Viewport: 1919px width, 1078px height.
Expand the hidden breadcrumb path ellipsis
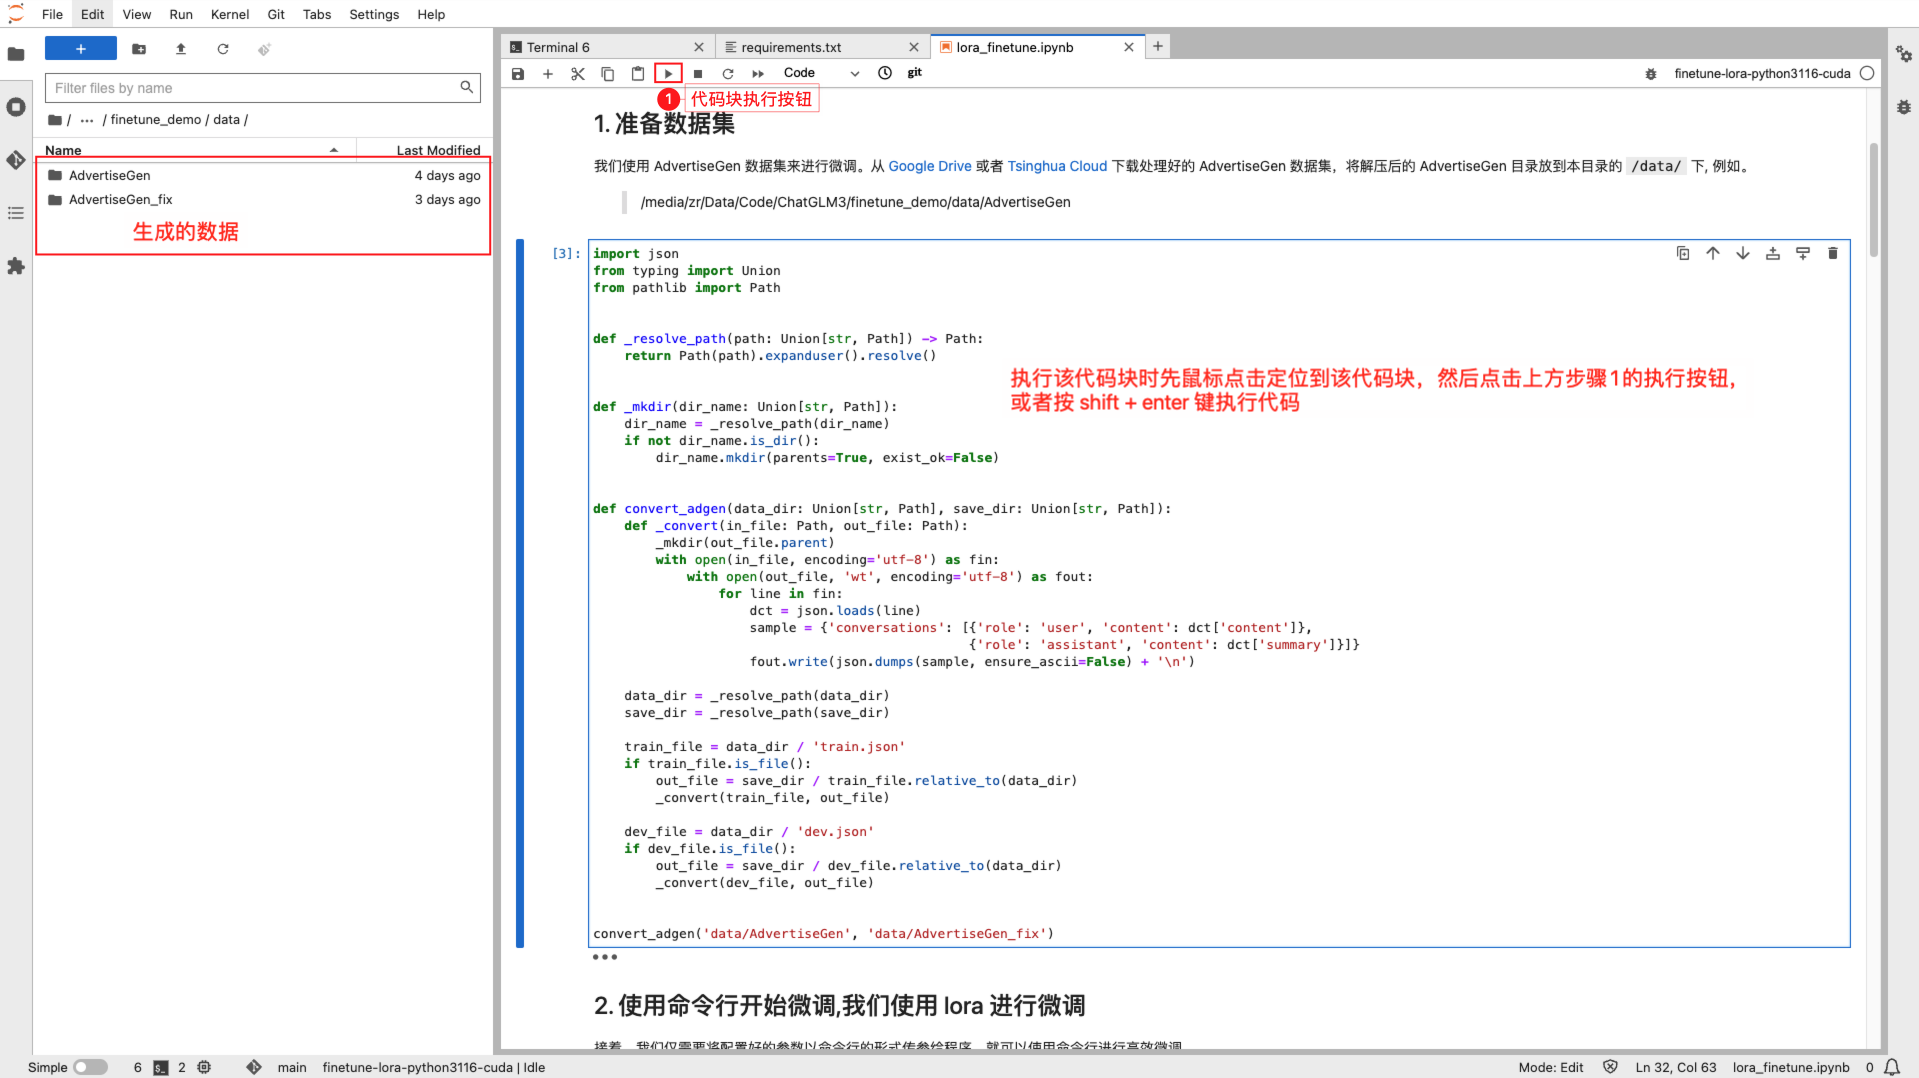point(87,120)
